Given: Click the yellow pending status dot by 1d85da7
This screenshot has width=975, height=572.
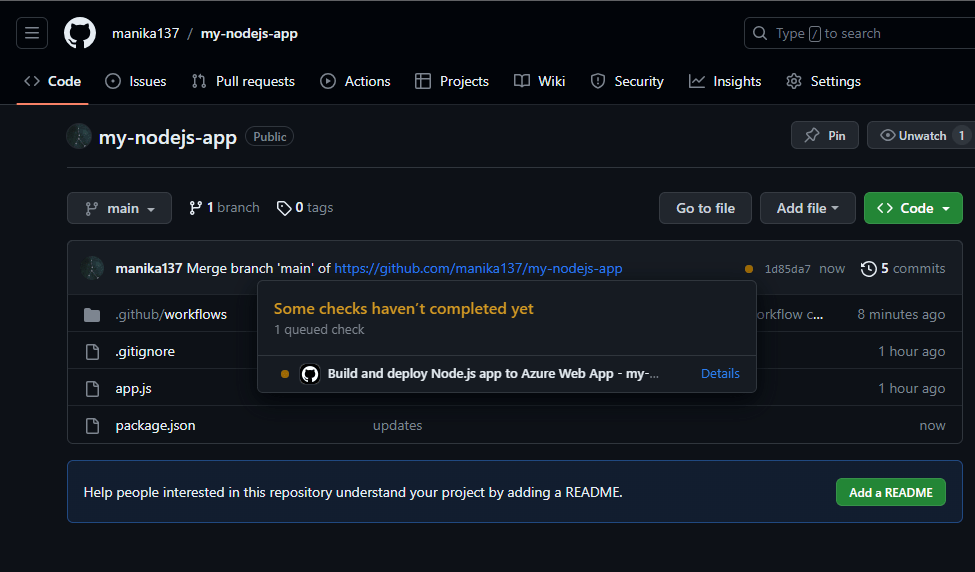Looking at the screenshot, I should click(749, 269).
